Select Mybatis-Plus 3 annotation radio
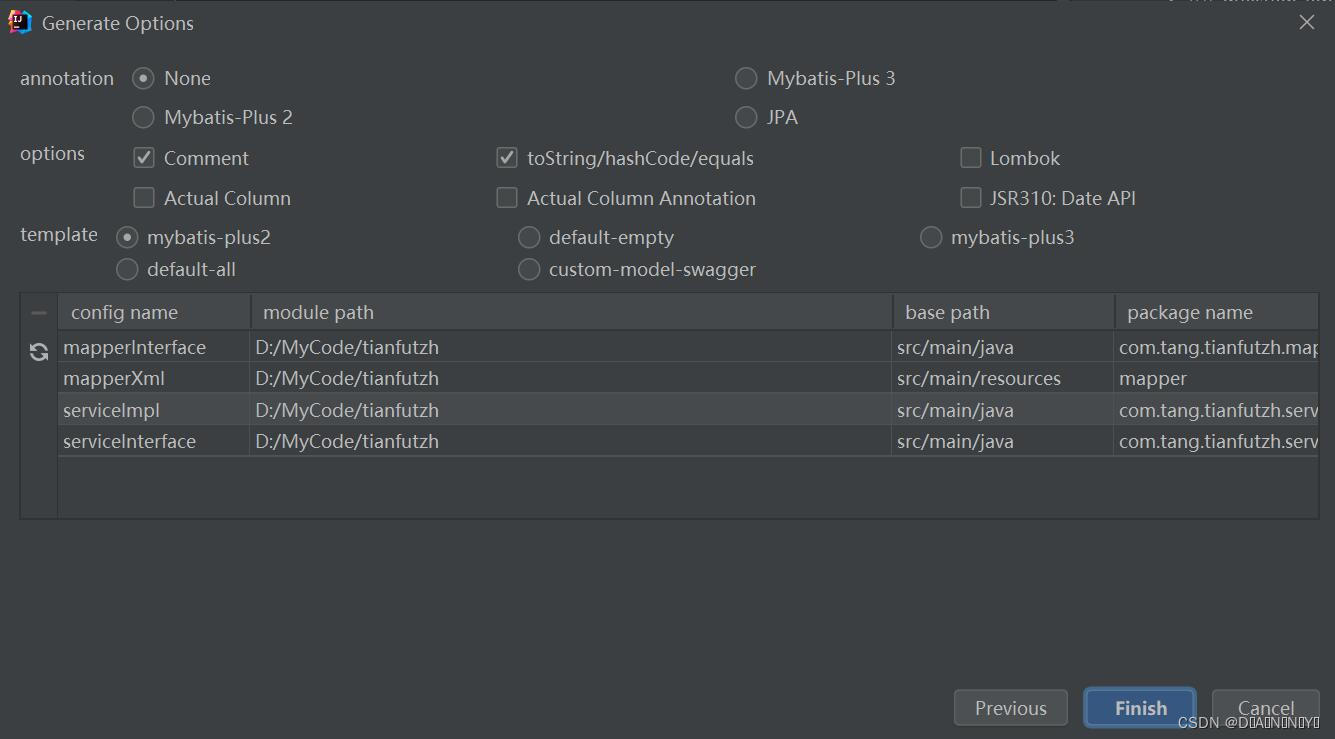Image resolution: width=1335 pixels, height=739 pixels. pos(746,78)
